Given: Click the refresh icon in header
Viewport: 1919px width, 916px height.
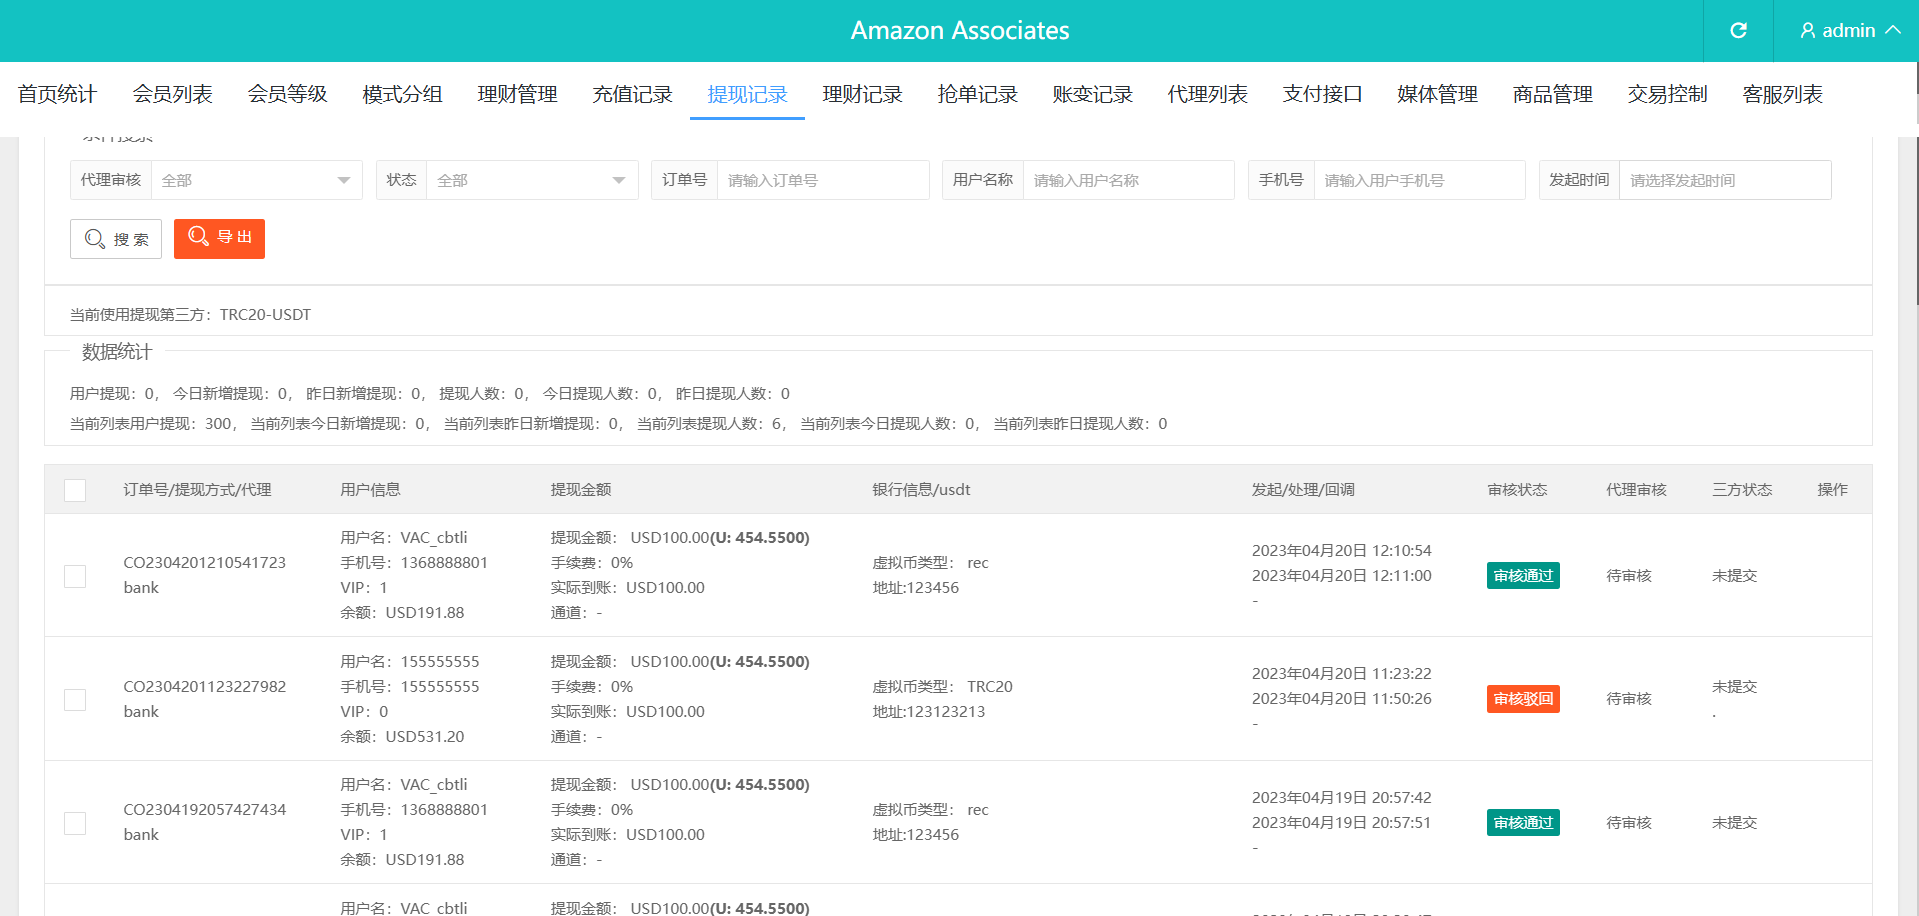Looking at the screenshot, I should 1738,30.
